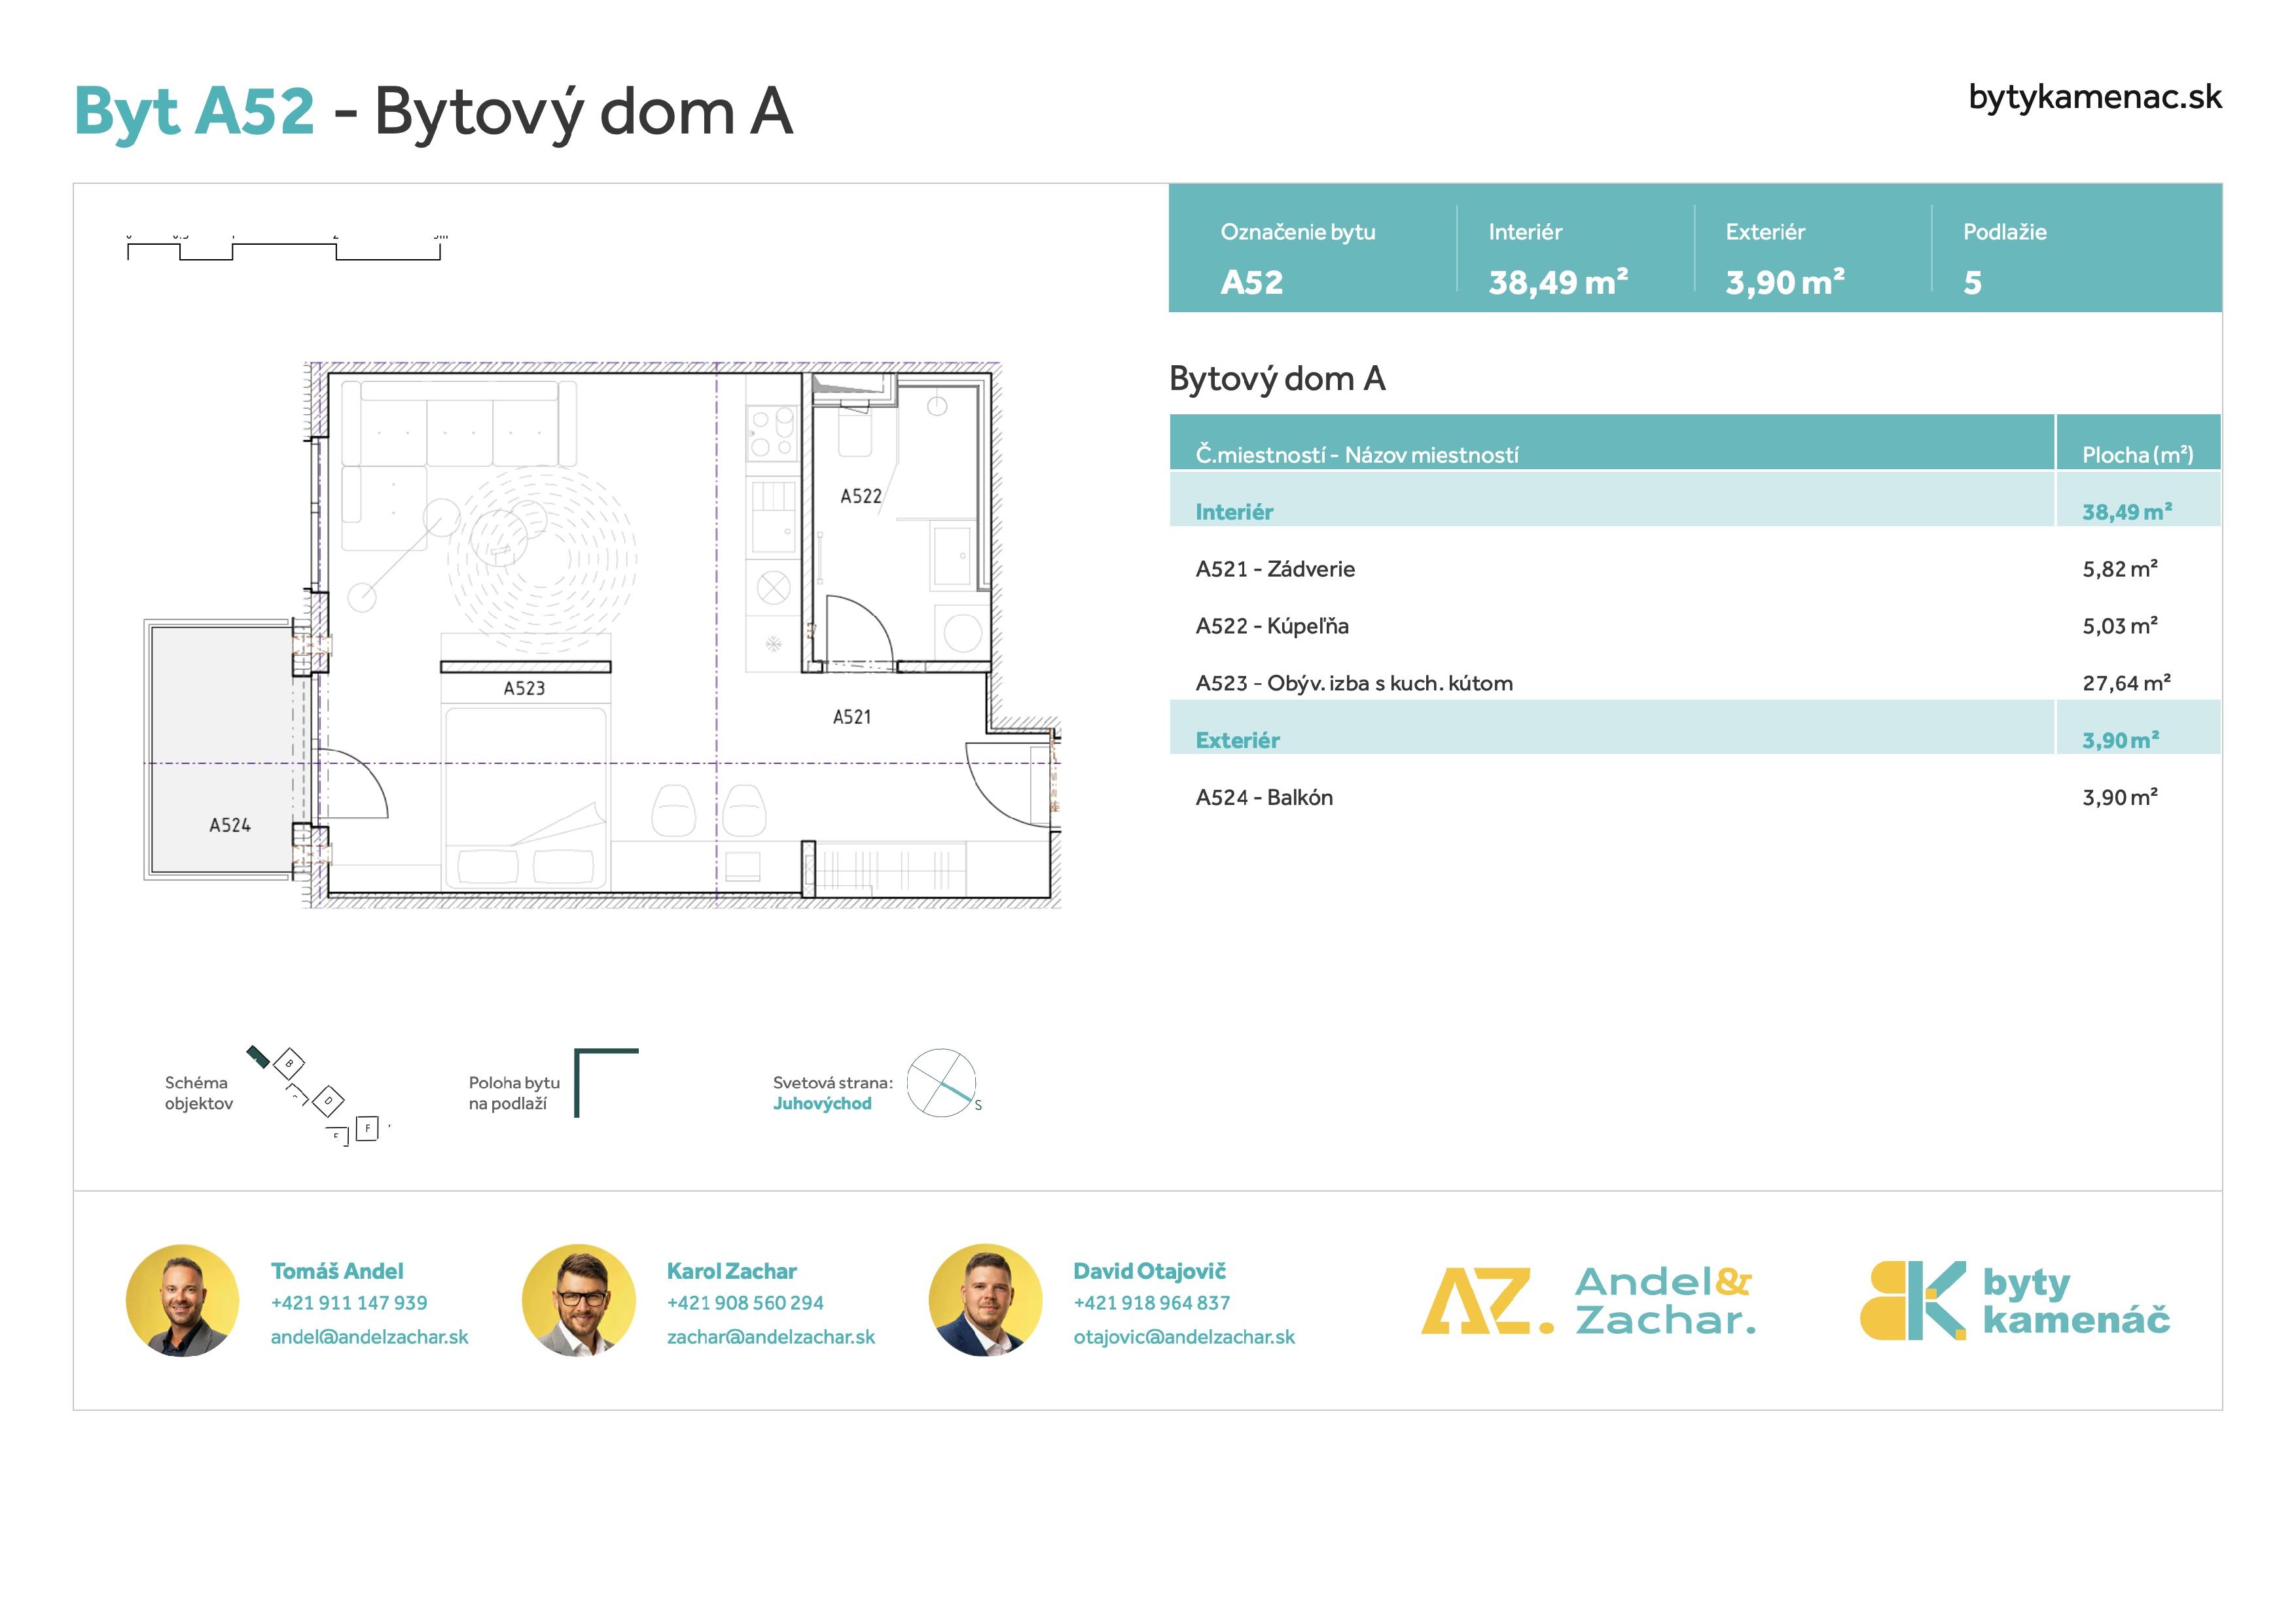
Task: Click the building scheme diagram
Action: [x=319, y=1096]
